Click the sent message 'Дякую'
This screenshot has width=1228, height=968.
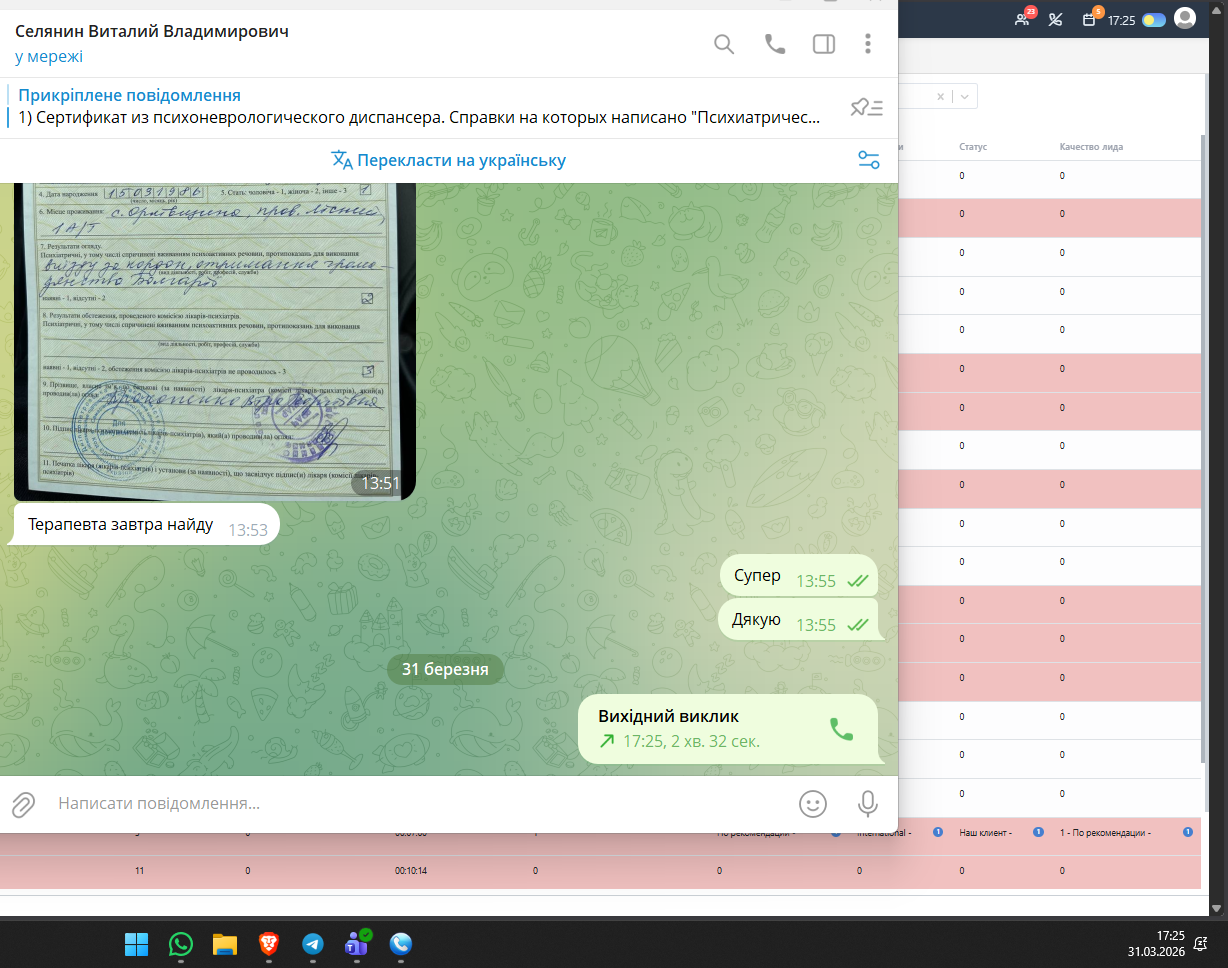[x=800, y=621]
